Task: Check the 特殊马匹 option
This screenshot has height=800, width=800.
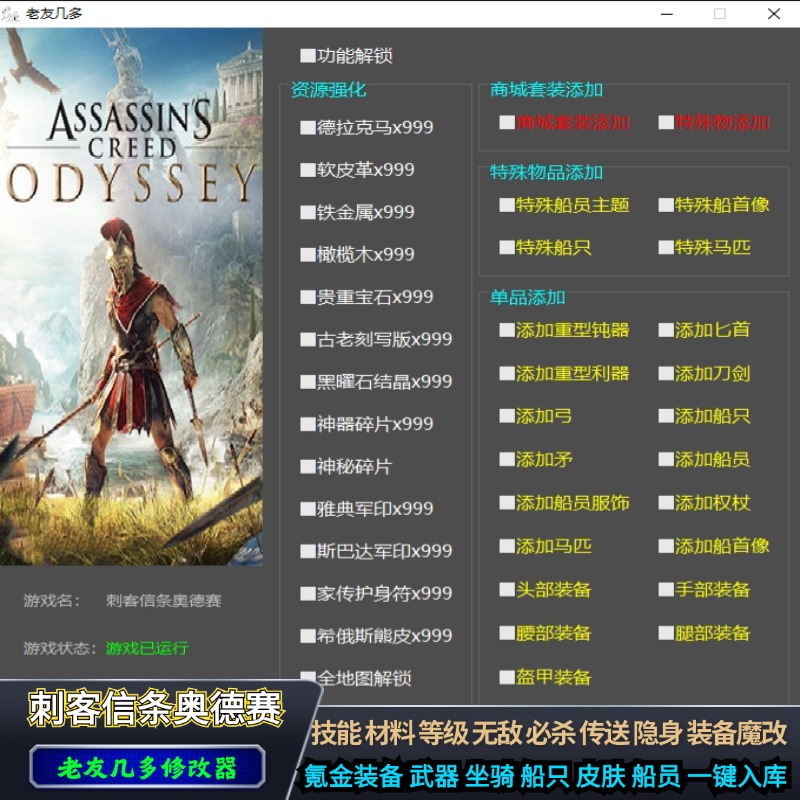Action: pyautogui.click(x=666, y=247)
